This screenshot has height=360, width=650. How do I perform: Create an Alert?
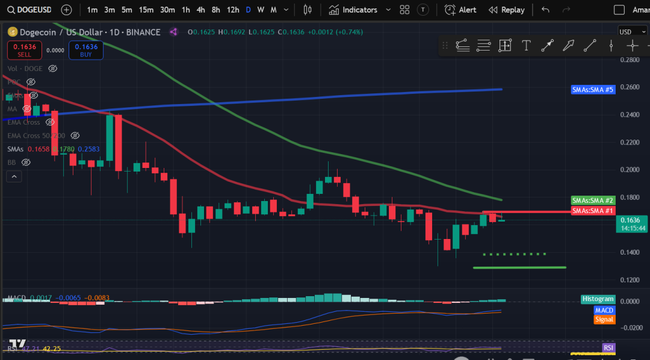pyautogui.click(x=460, y=10)
